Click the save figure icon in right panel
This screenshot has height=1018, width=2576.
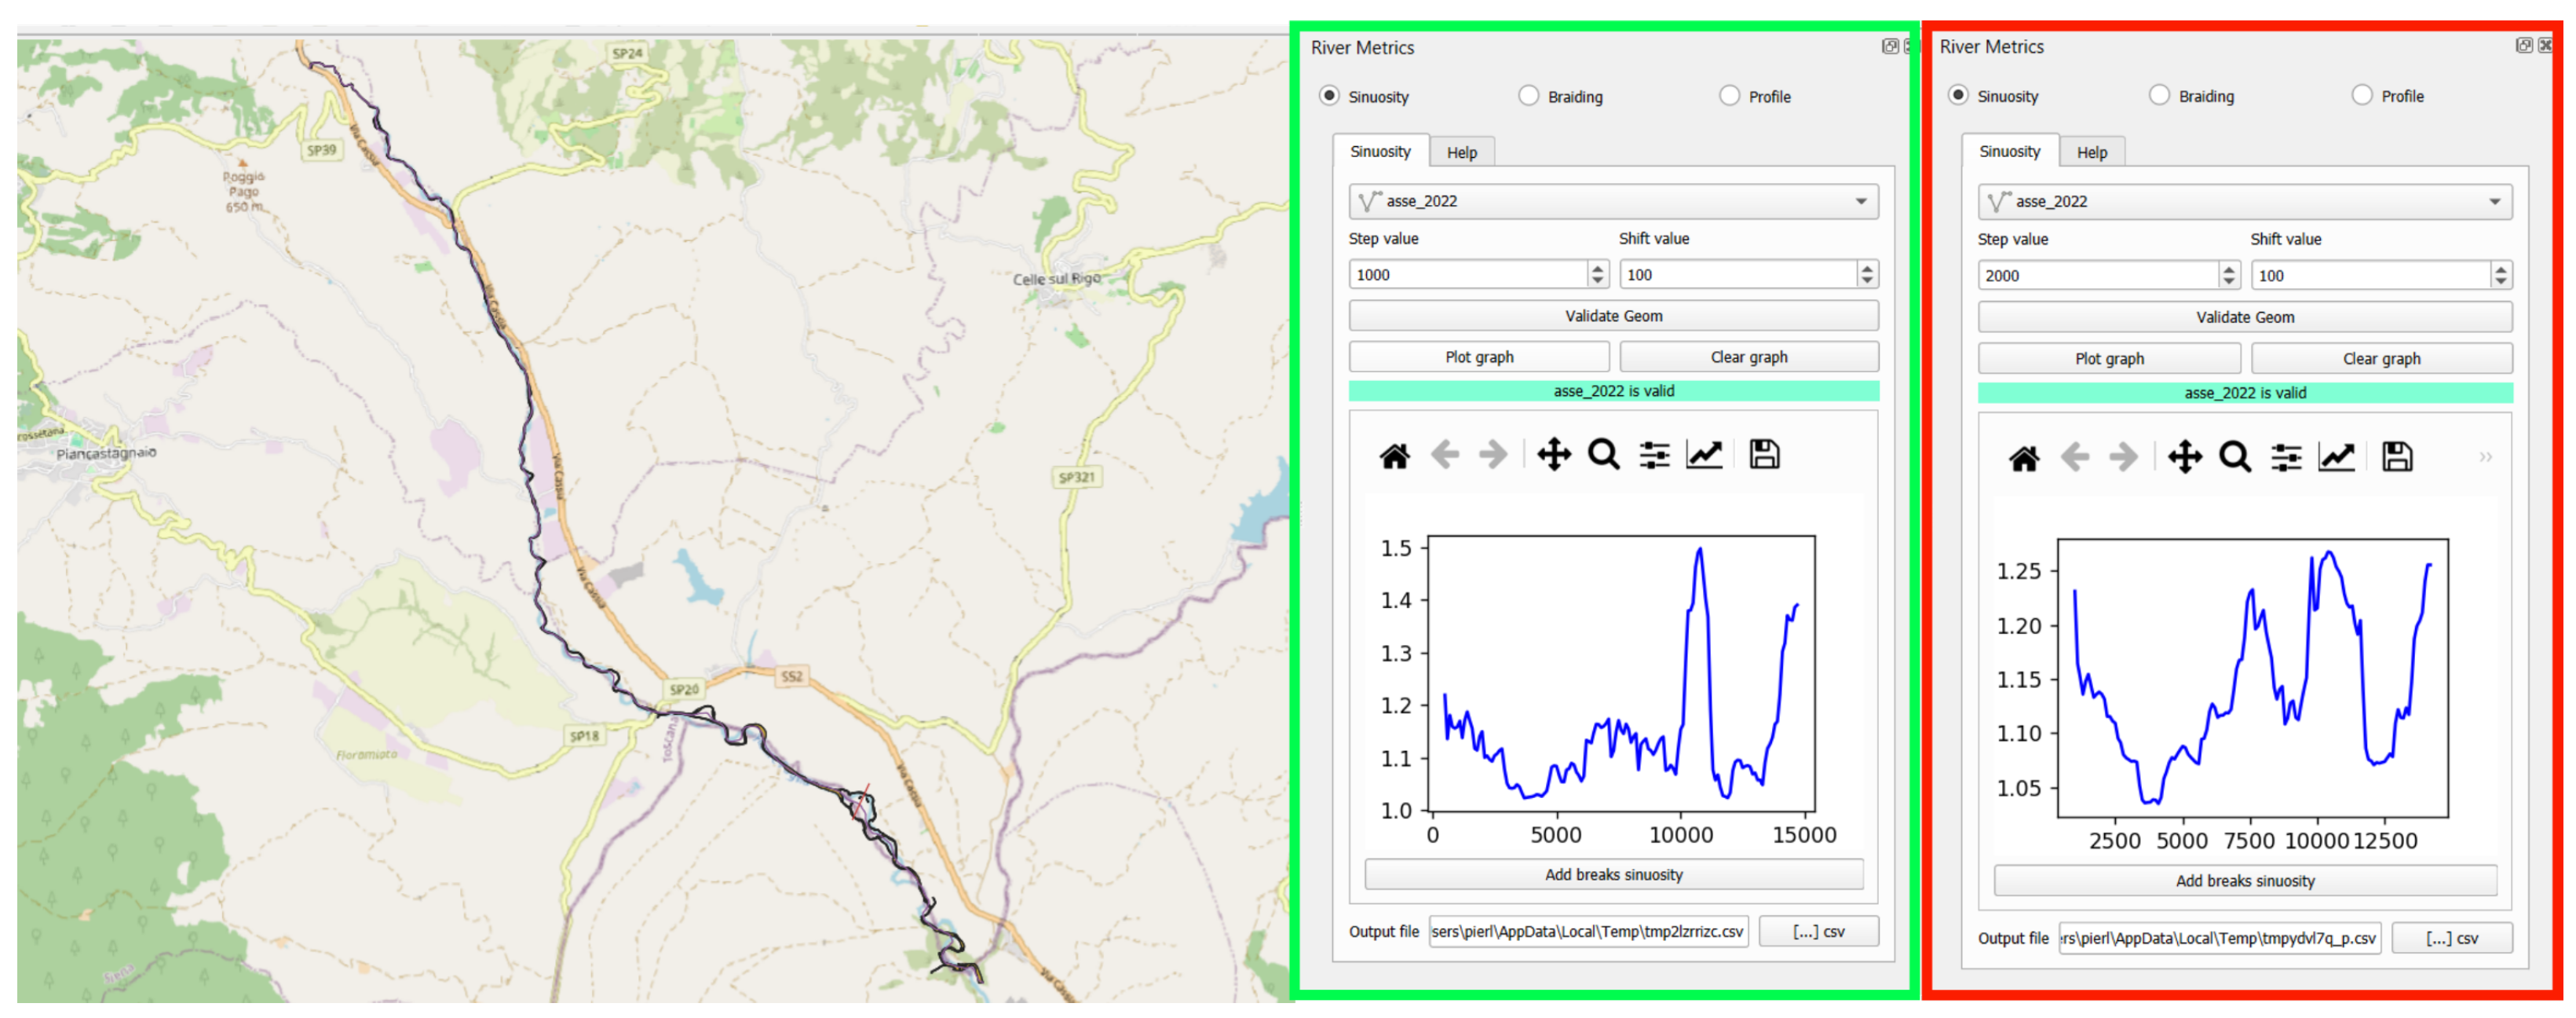tap(2396, 458)
